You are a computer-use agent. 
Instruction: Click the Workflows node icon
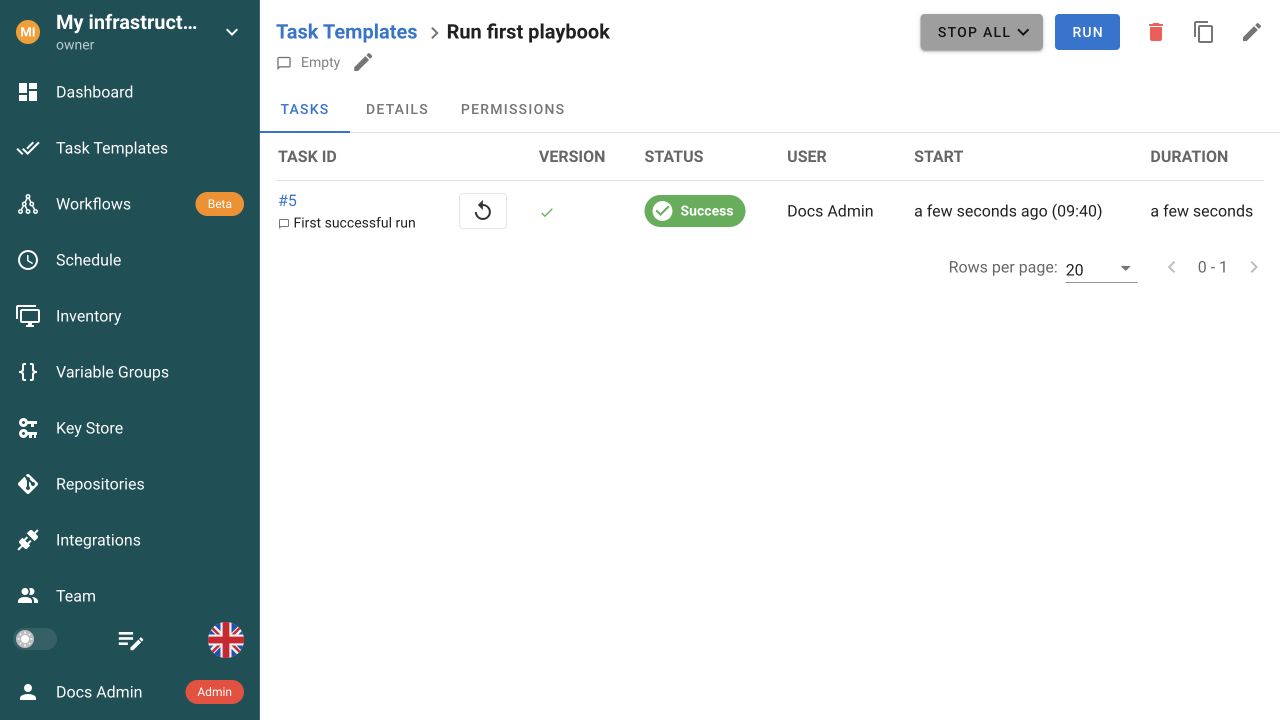pos(28,204)
